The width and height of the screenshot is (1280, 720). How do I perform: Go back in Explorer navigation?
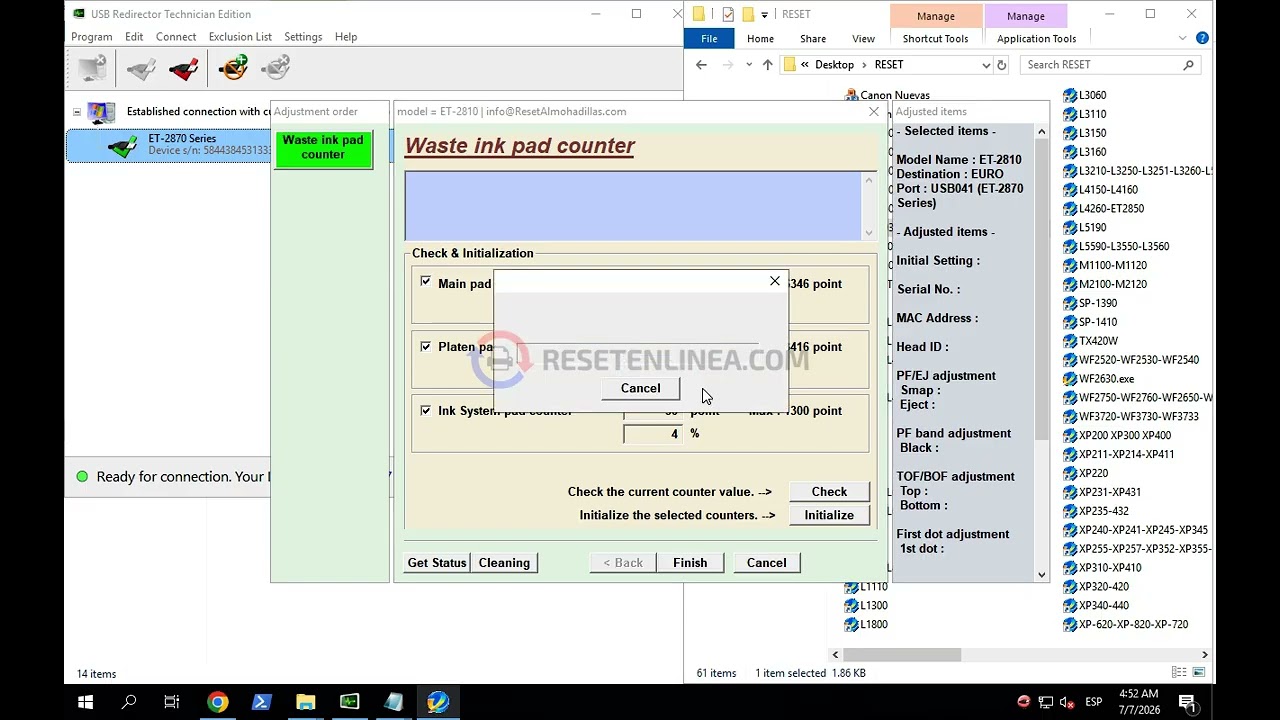click(x=701, y=65)
